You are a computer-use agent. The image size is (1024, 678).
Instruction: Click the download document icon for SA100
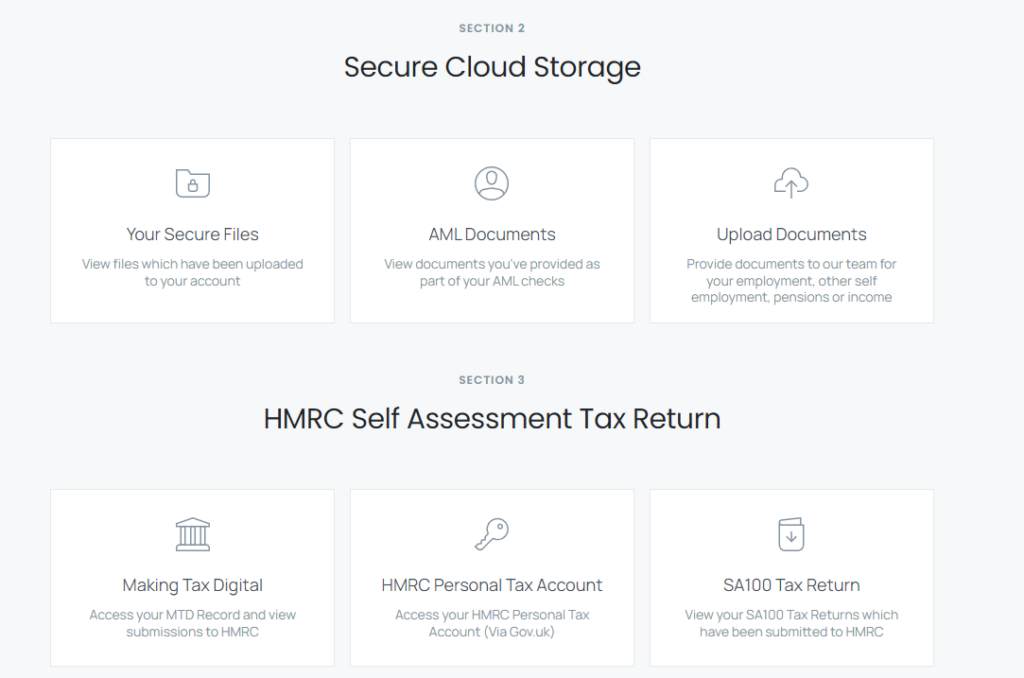(791, 534)
